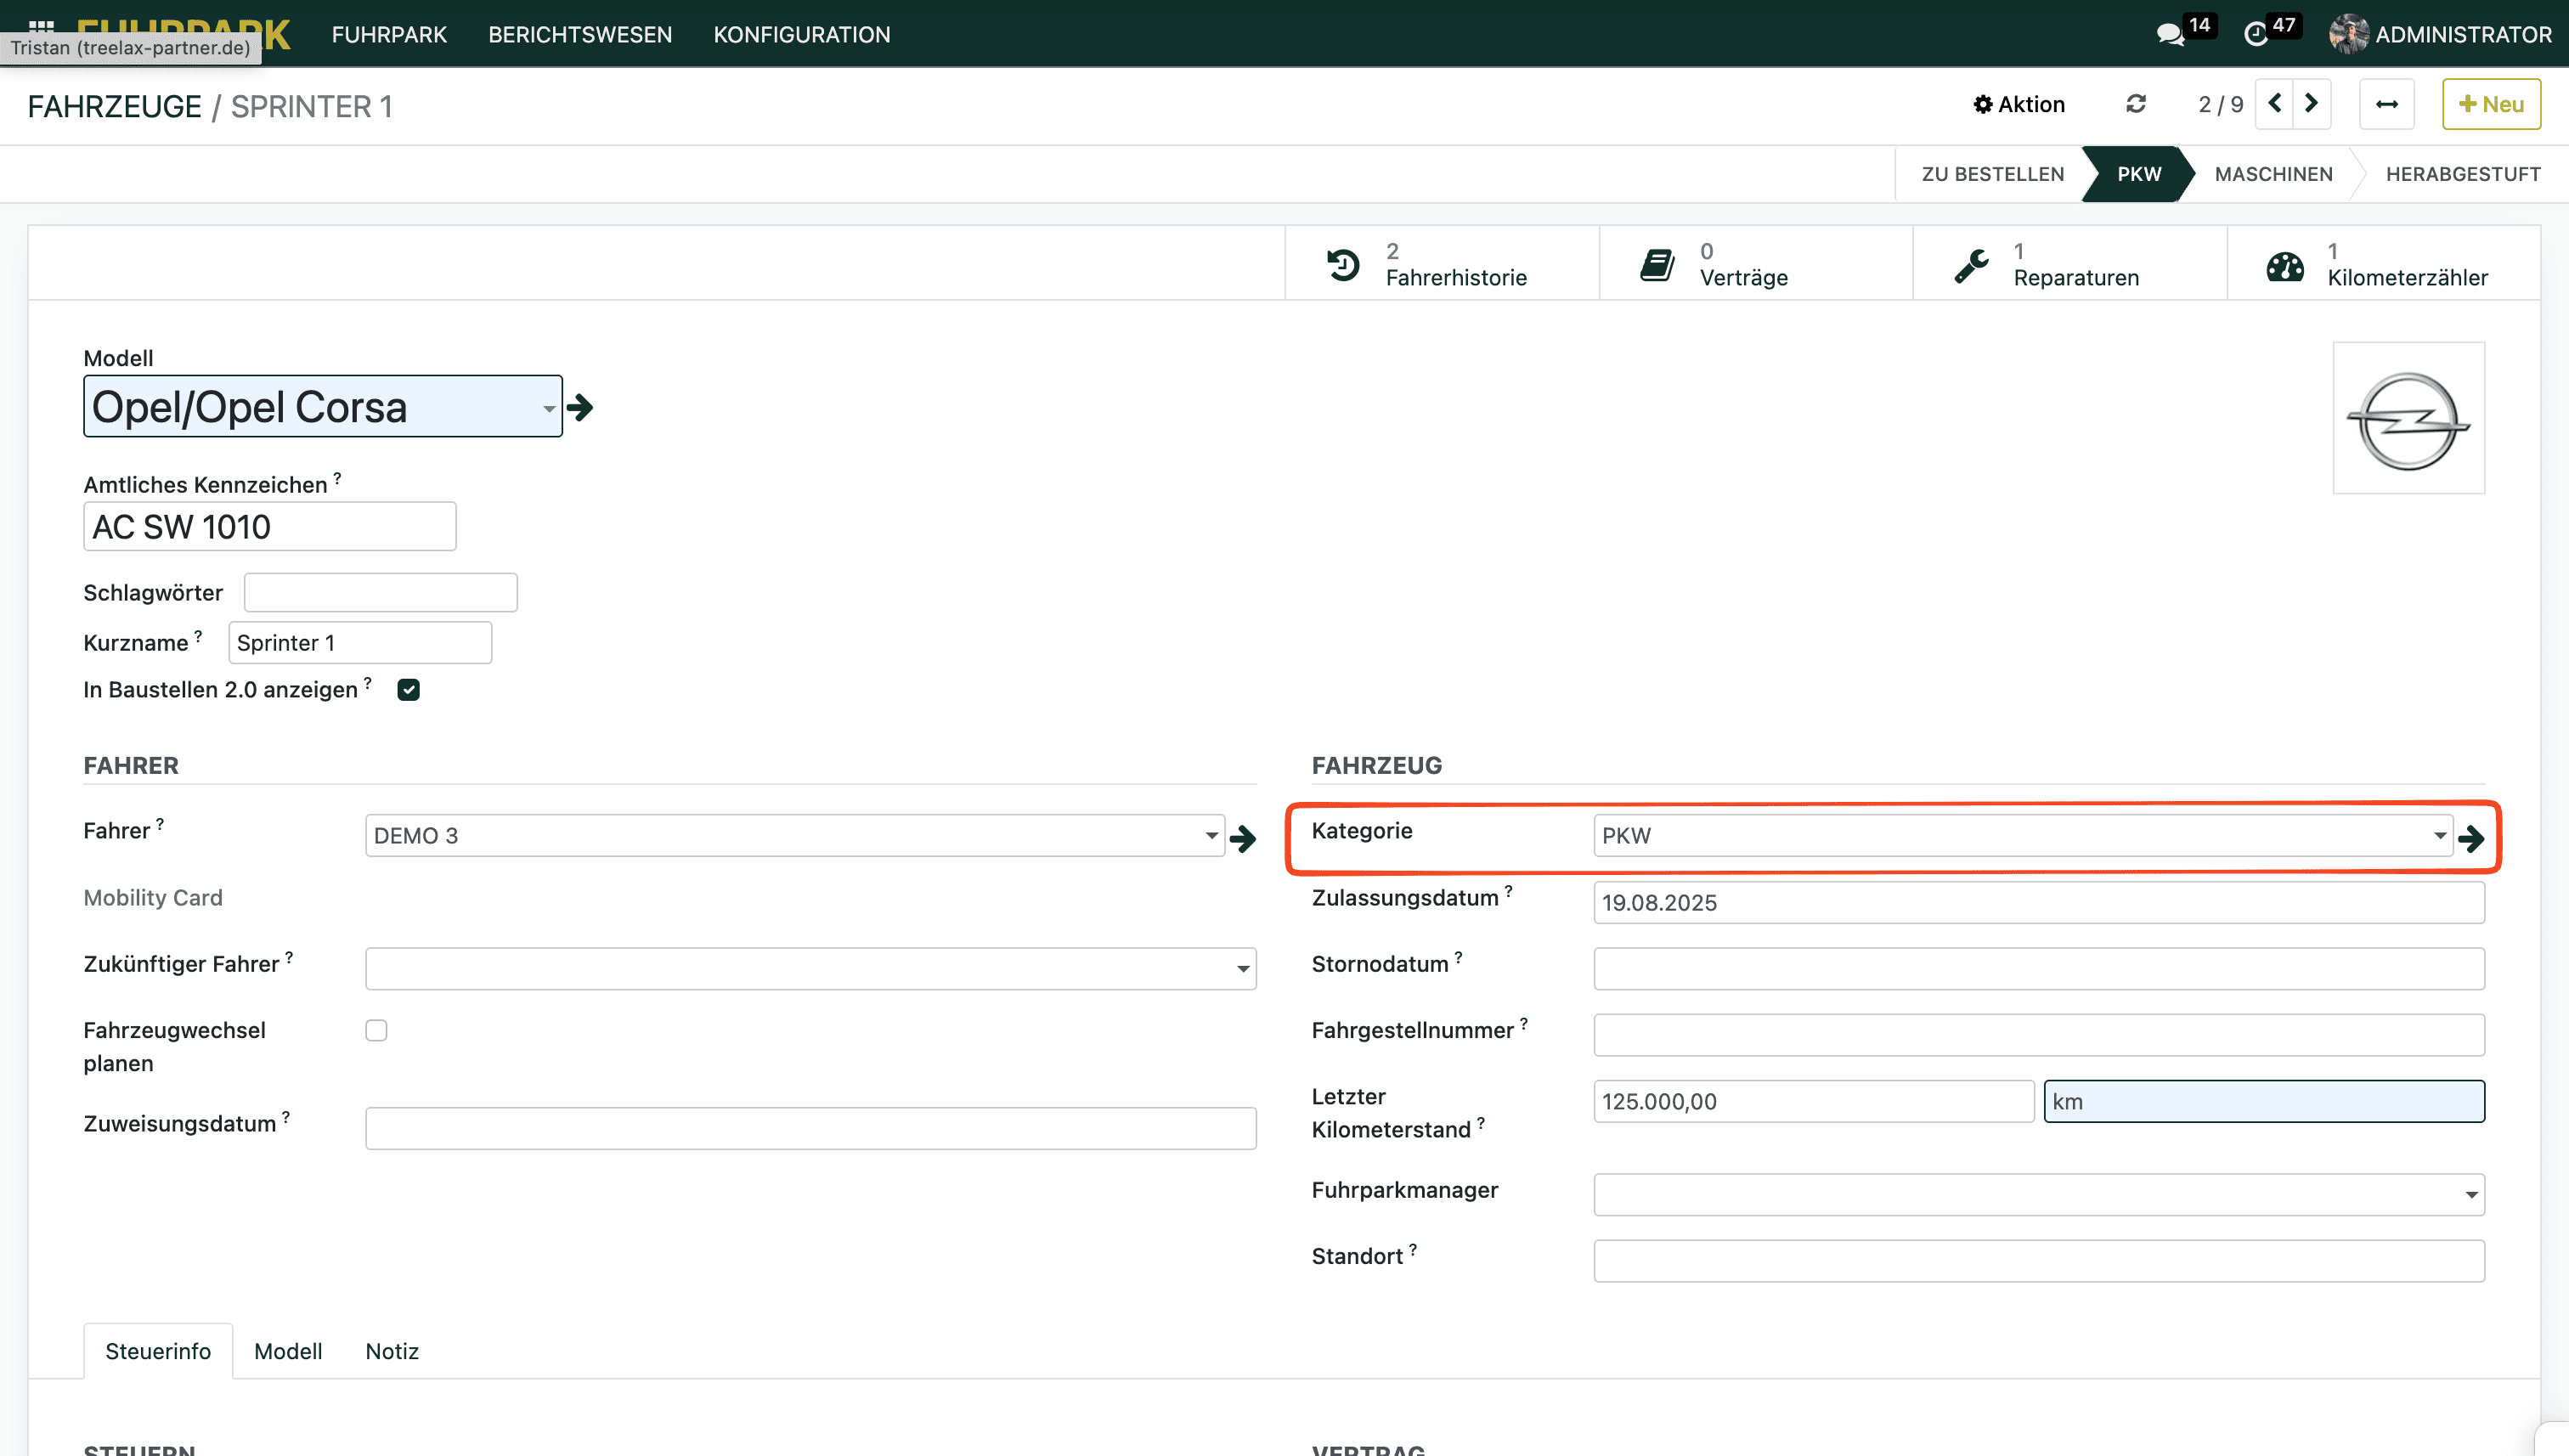The image size is (2569, 1456).
Task: Click the refresh record icon
Action: coord(2135,104)
